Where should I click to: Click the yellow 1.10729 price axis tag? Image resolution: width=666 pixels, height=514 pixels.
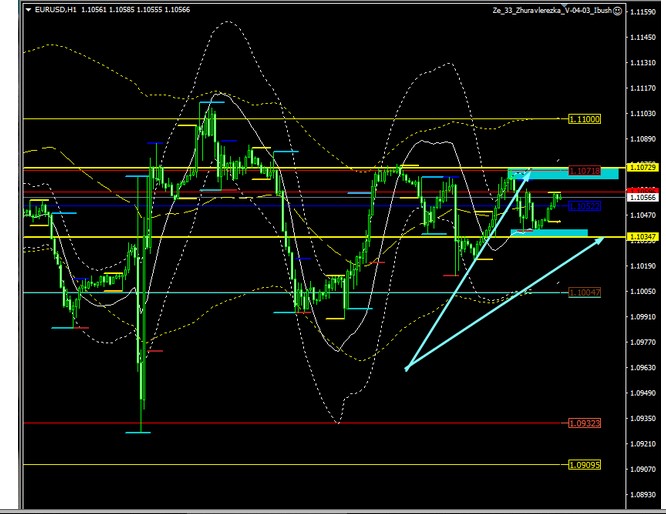tap(641, 167)
